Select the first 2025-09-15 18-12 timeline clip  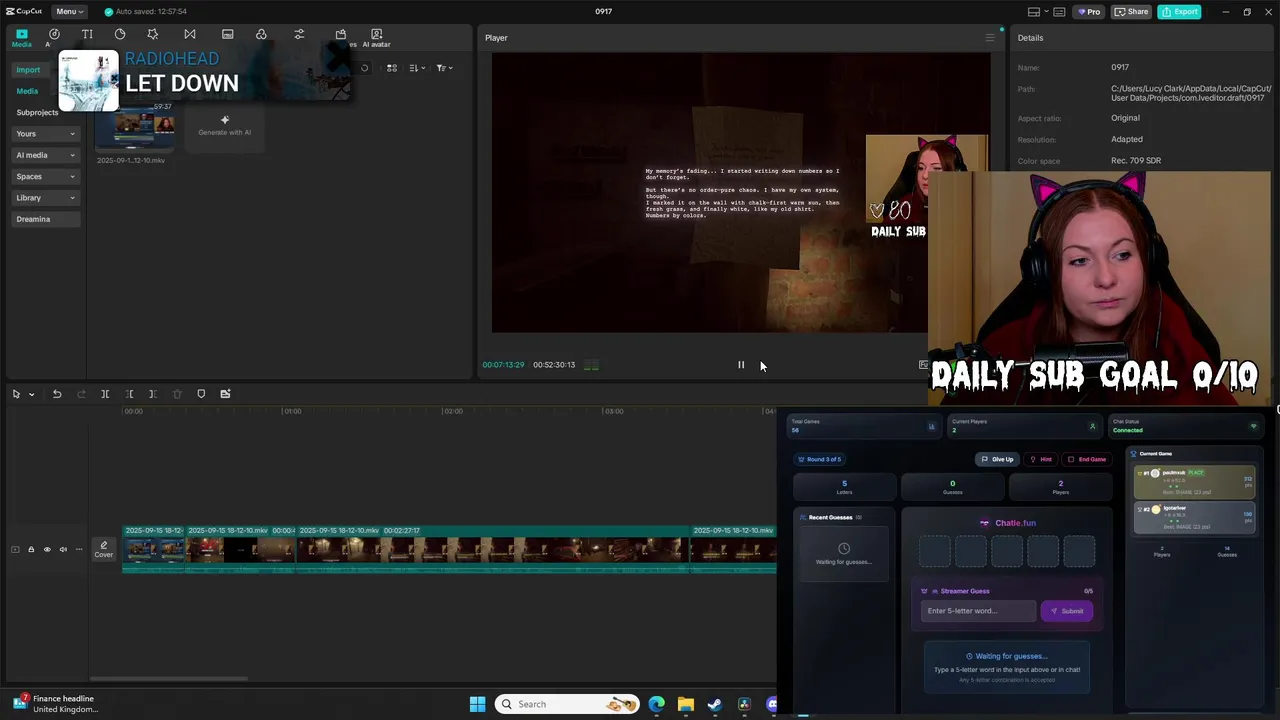click(x=153, y=549)
